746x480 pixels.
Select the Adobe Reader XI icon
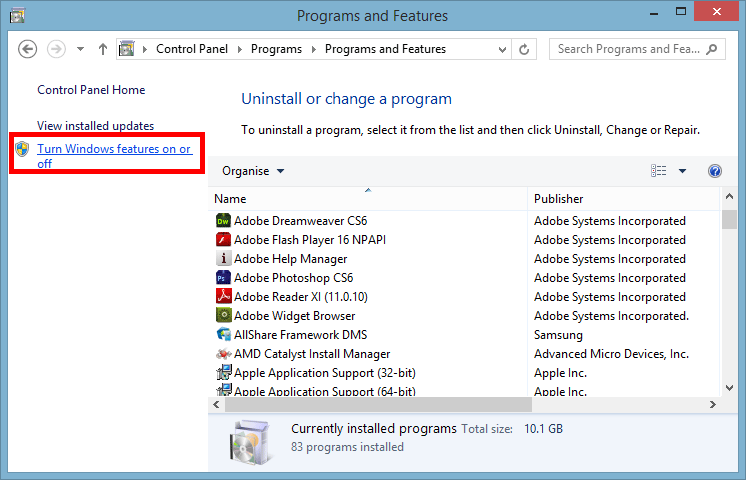223,297
